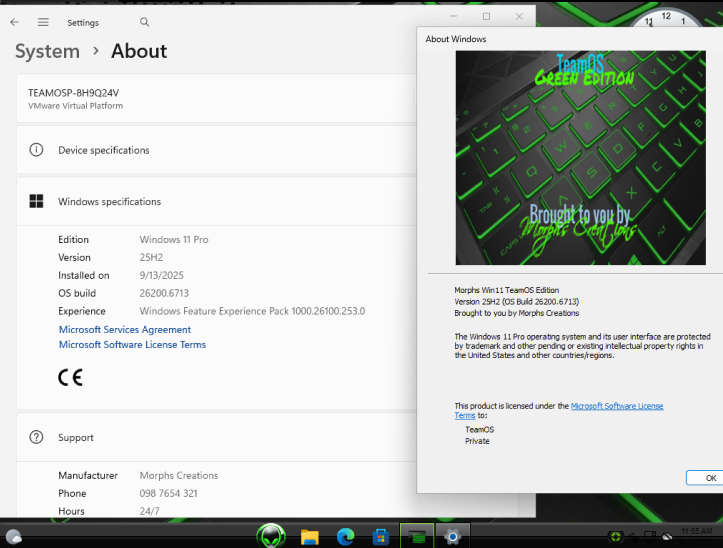723x548 pixels.
Task: Click the licensee organization Private
Action: [x=477, y=441]
